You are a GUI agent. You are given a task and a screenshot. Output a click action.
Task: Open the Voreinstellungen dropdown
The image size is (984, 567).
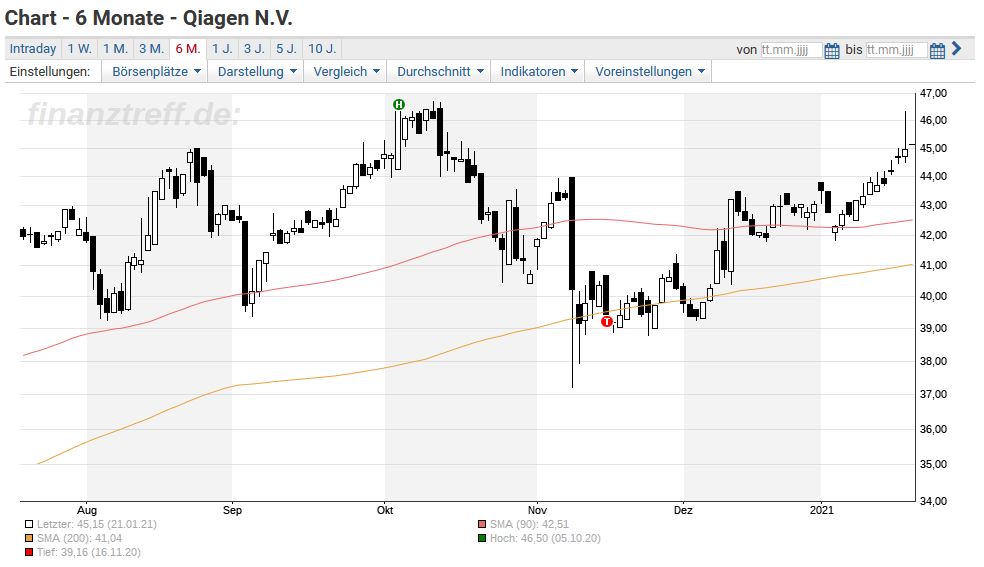pyautogui.click(x=649, y=72)
